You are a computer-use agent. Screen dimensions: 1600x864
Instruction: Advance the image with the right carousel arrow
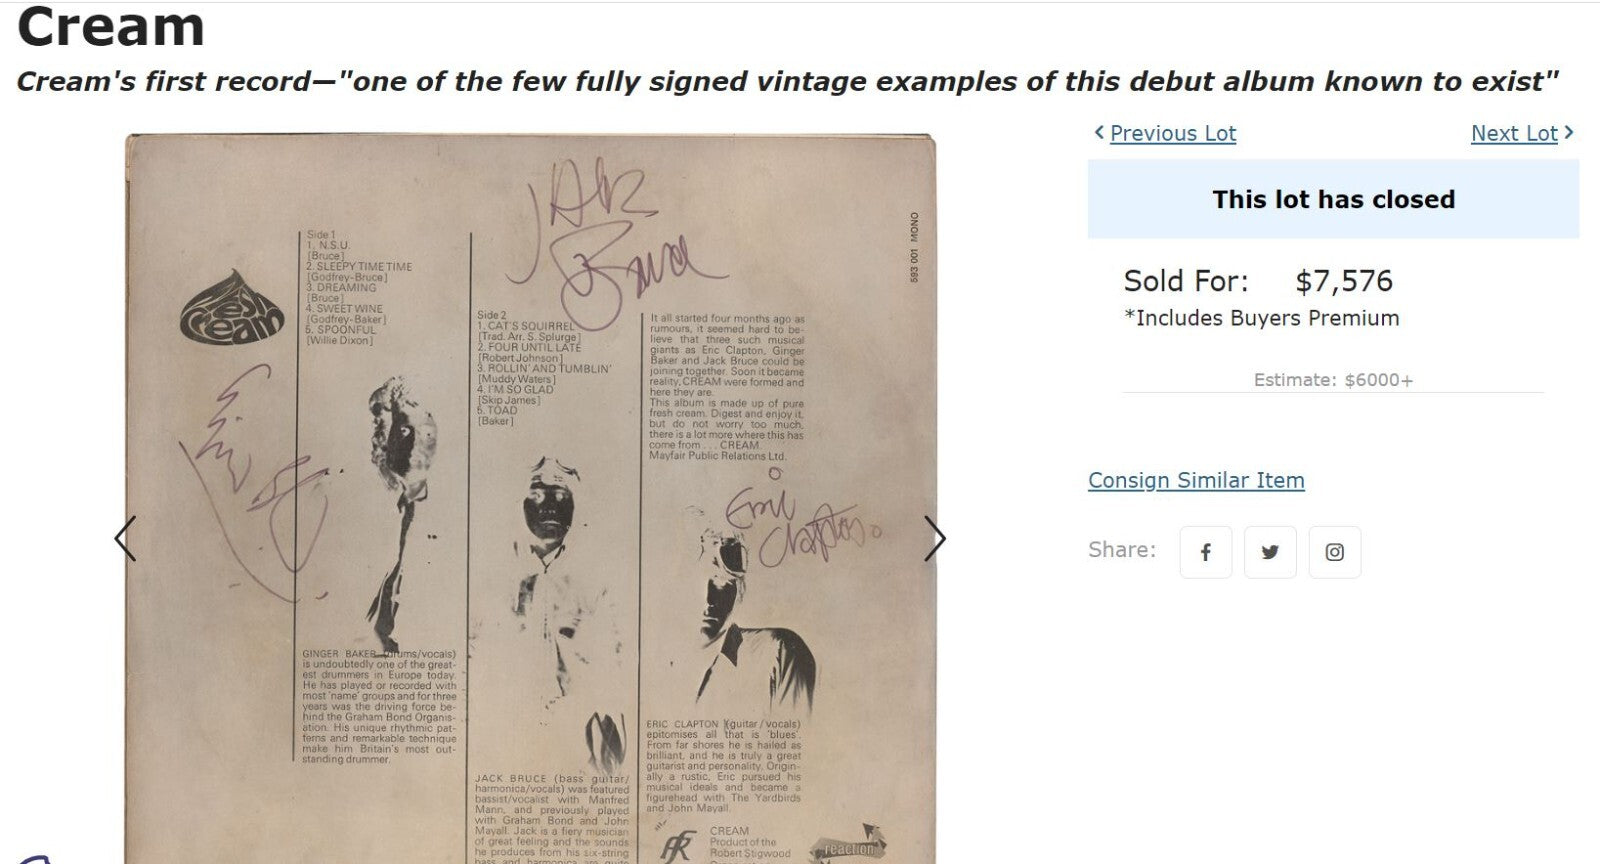[x=938, y=538]
